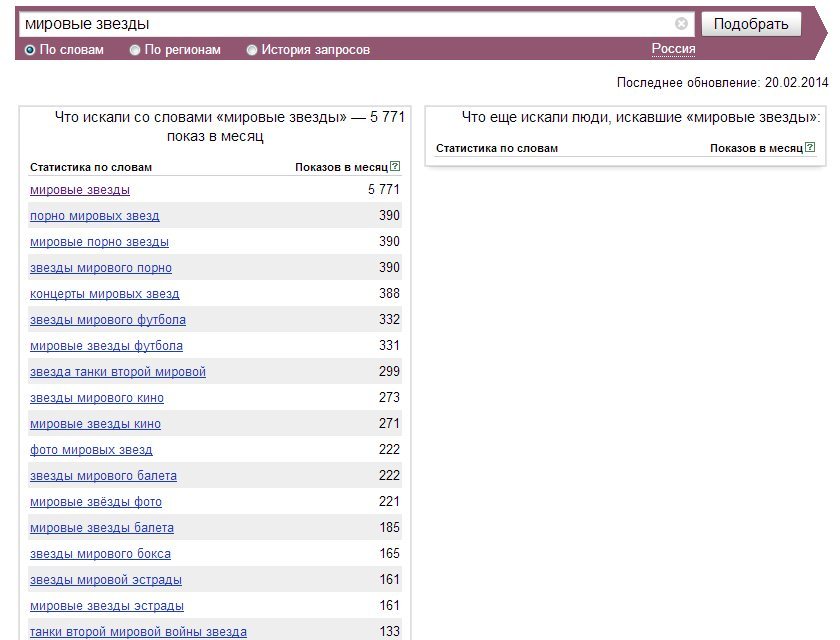Open the мировые звезды кино link
The width and height of the screenshot is (840, 640).
pos(95,424)
